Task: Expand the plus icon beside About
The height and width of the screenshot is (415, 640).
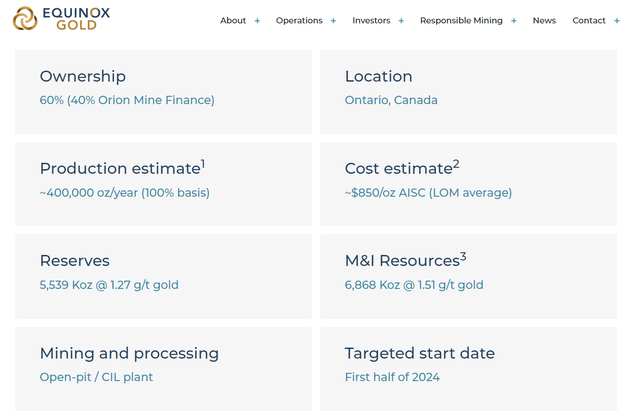Action: coord(257,21)
